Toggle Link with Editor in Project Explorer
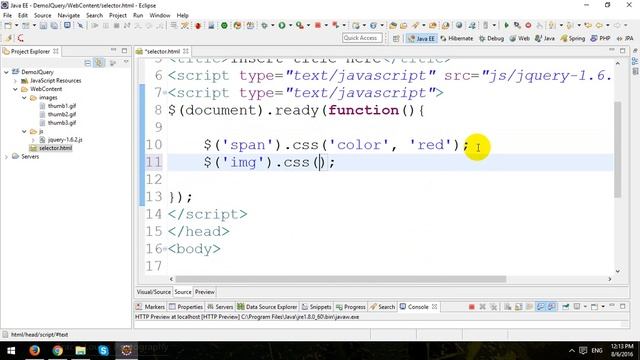Screen dimensions: 640x360 click(x=99, y=63)
